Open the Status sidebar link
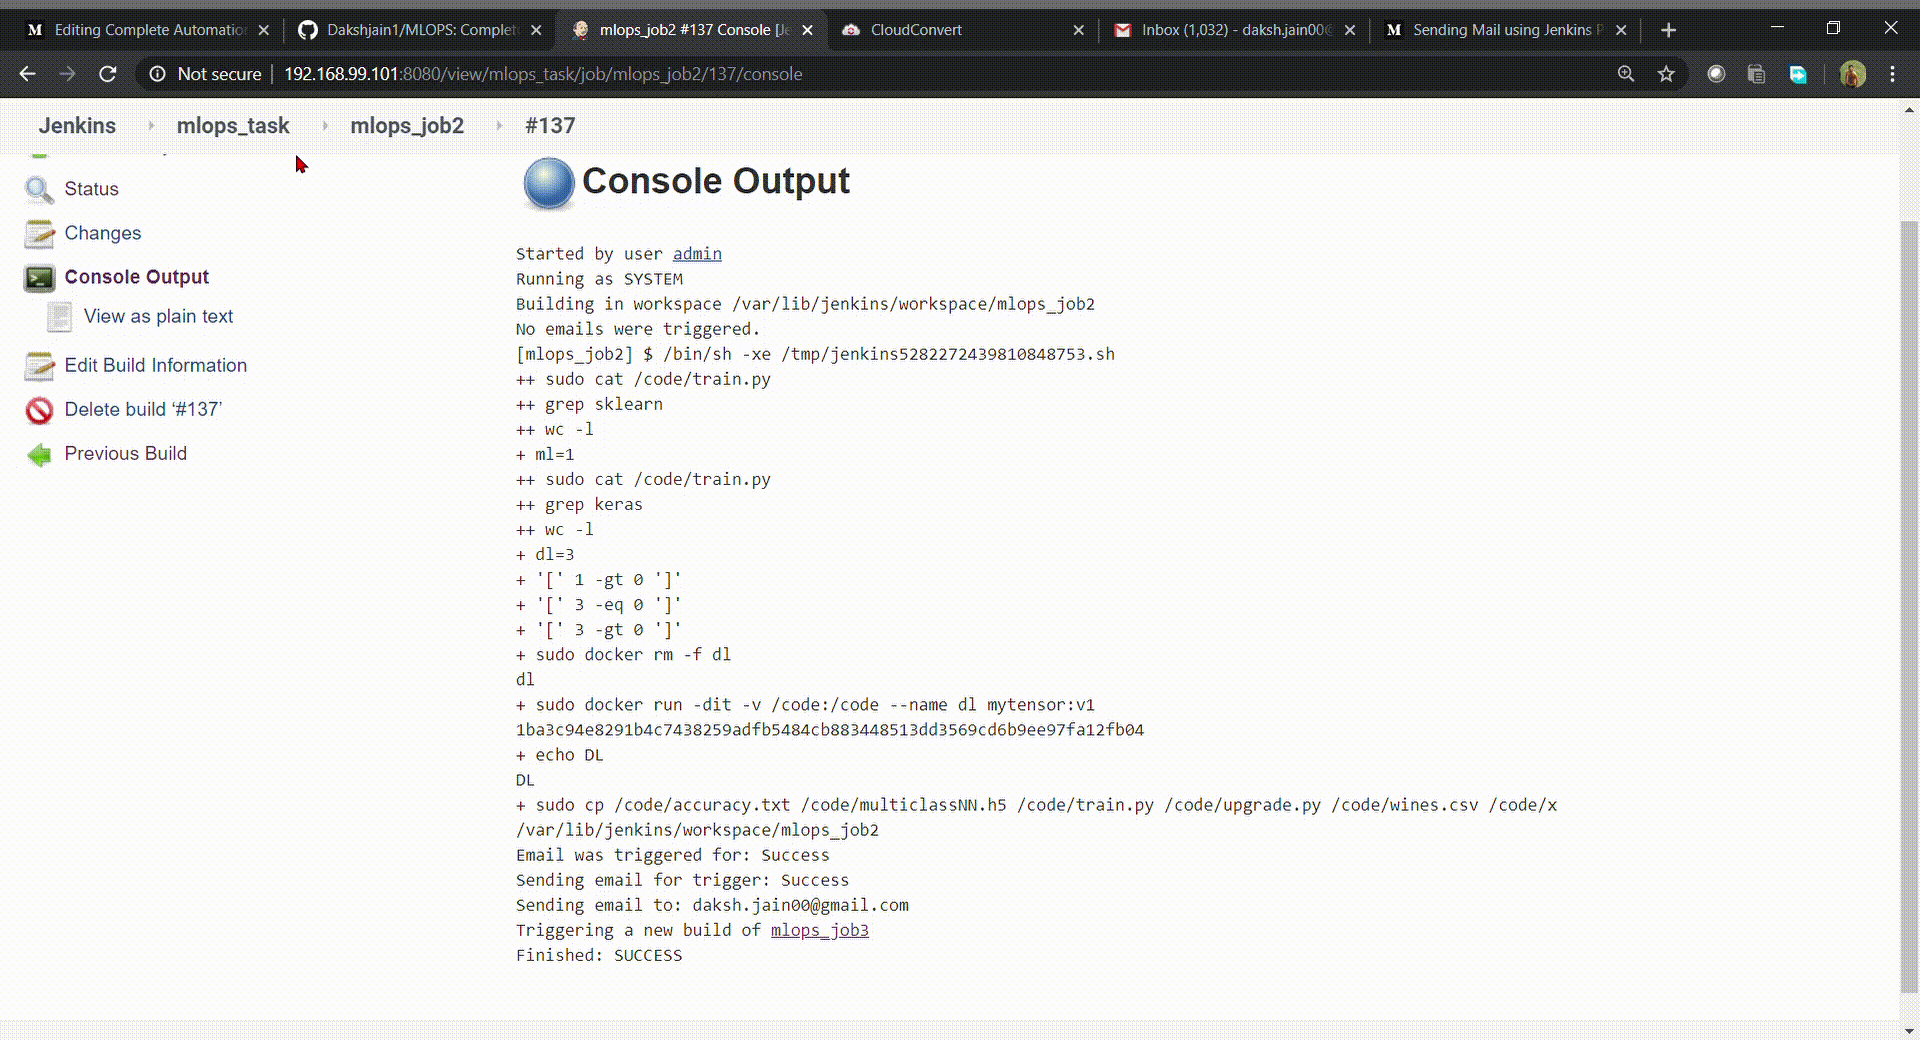The image size is (1920, 1040). click(91, 189)
